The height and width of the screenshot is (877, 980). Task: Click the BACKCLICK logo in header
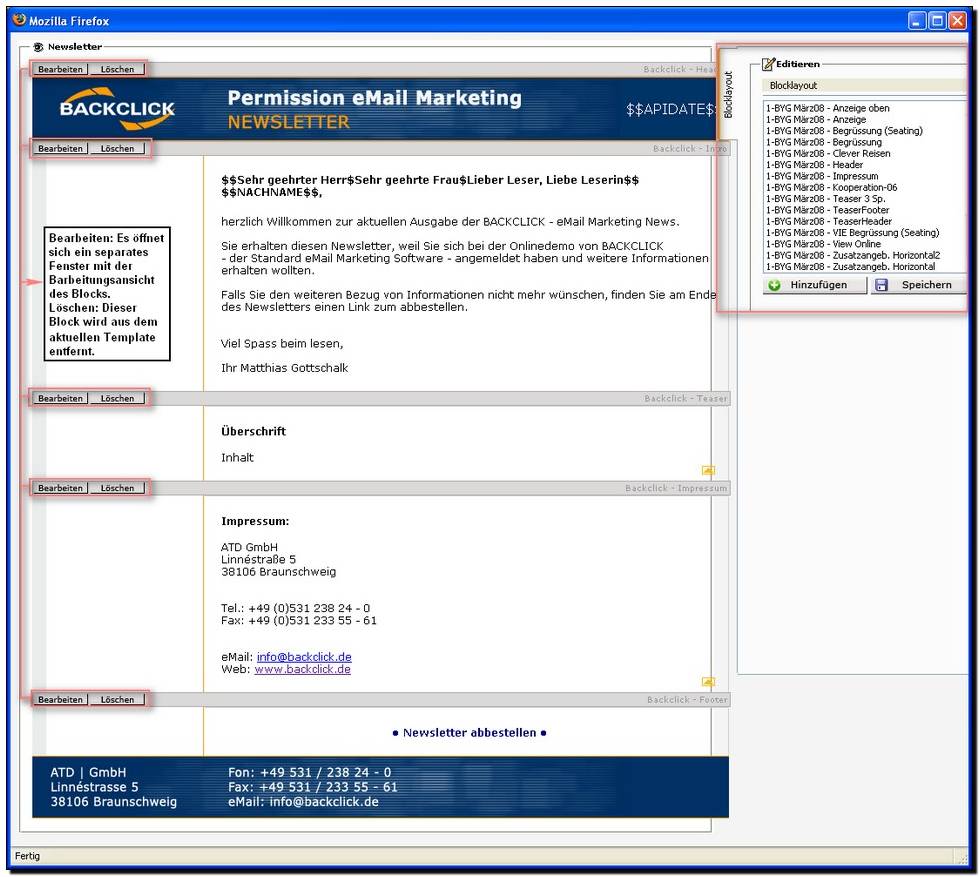click(118, 109)
